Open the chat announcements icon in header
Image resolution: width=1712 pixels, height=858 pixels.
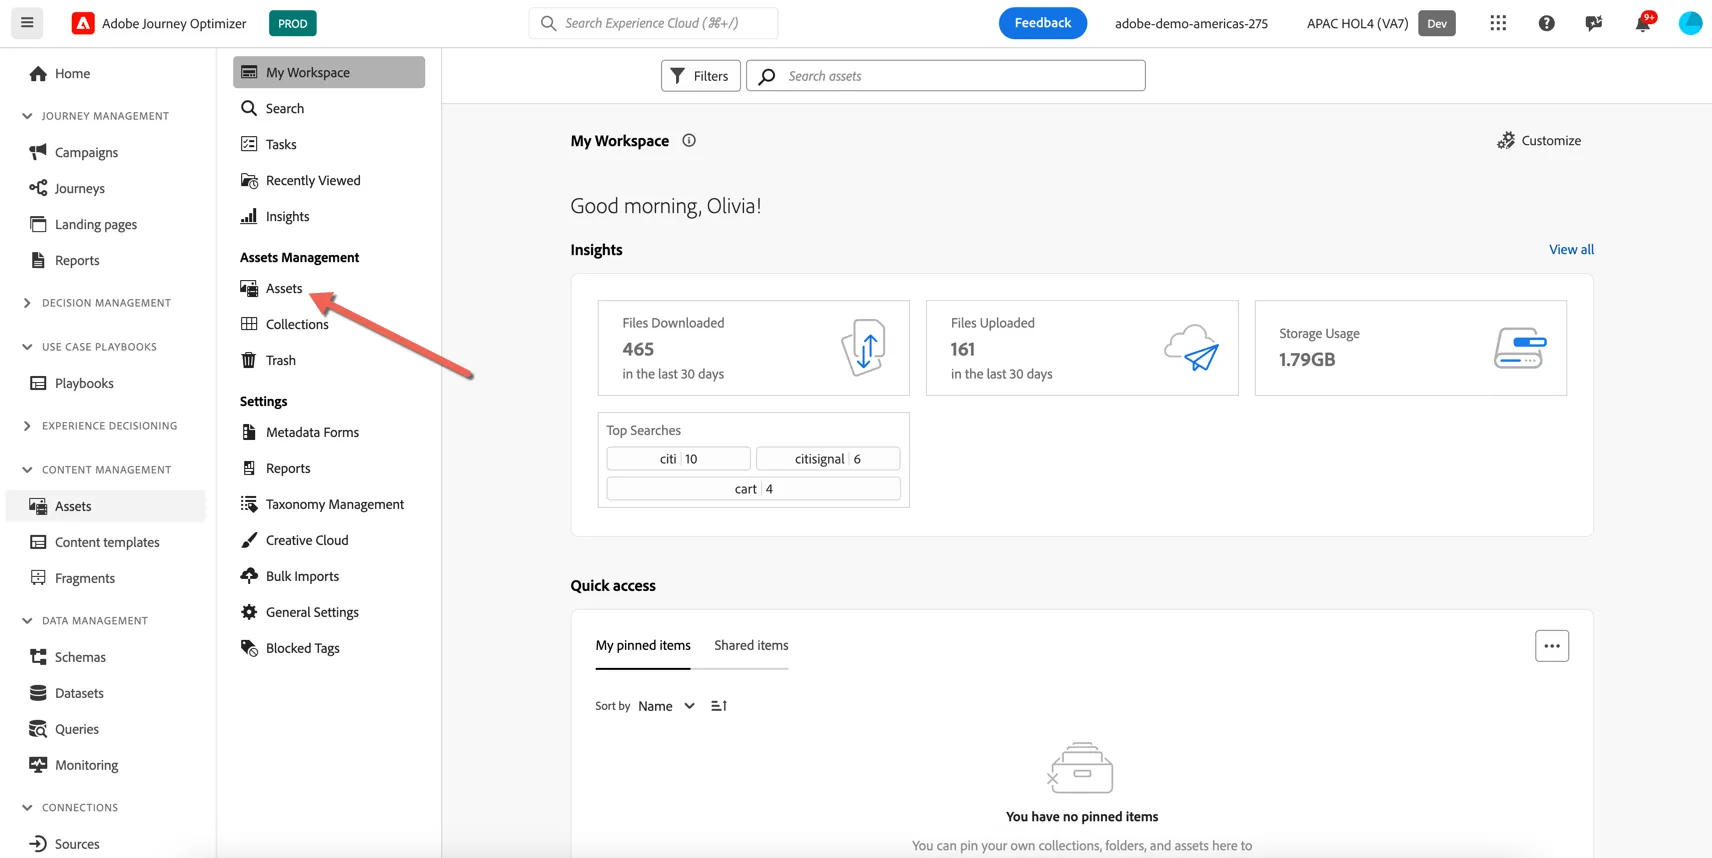click(1594, 23)
